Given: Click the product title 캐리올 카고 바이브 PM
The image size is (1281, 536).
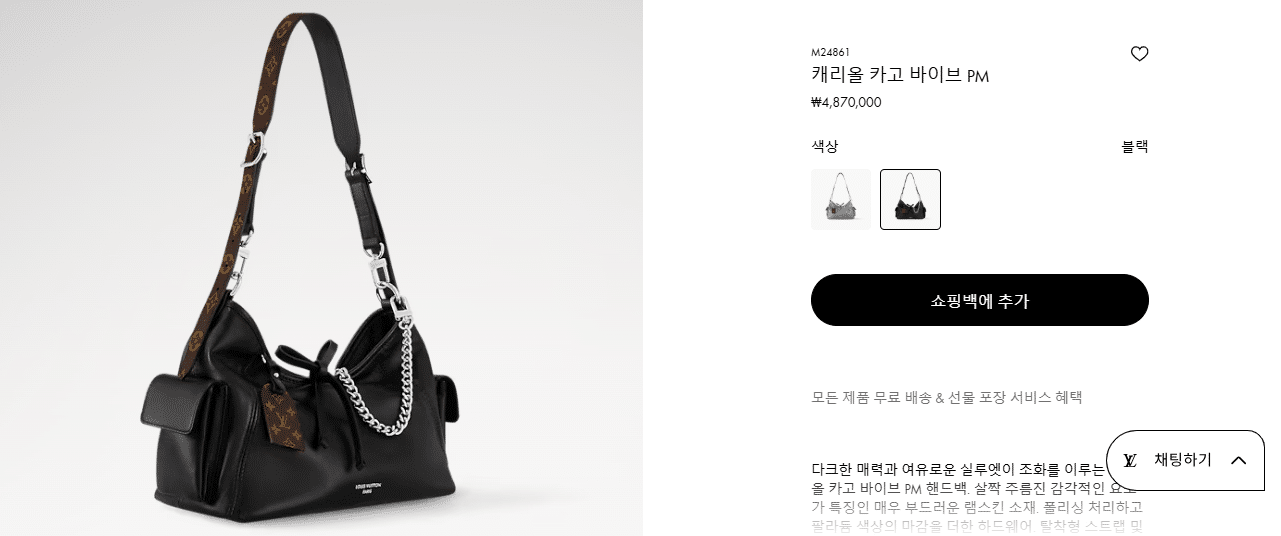Looking at the screenshot, I should tap(900, 75).
